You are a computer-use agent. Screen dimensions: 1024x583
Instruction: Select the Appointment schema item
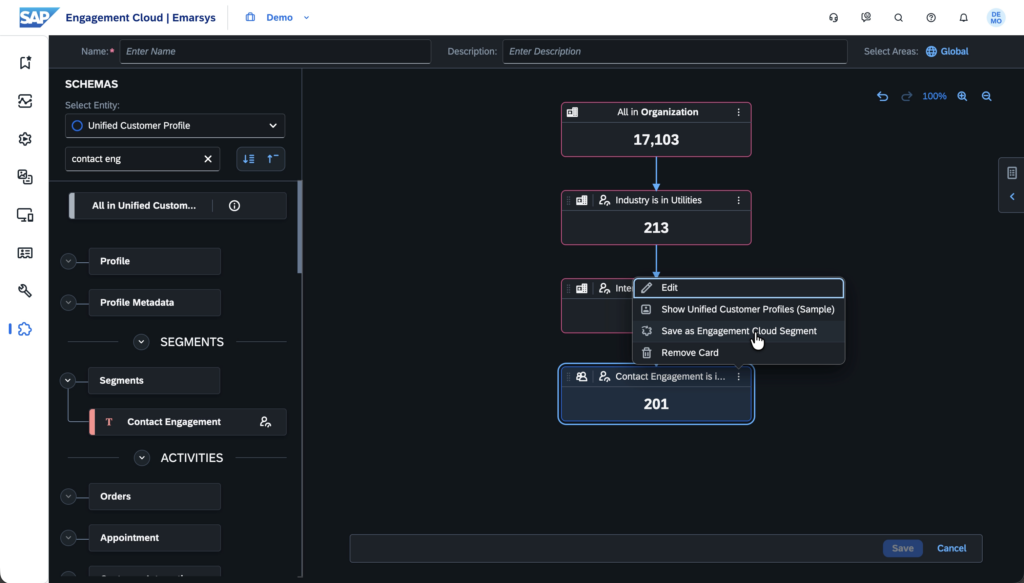point(155,538)
